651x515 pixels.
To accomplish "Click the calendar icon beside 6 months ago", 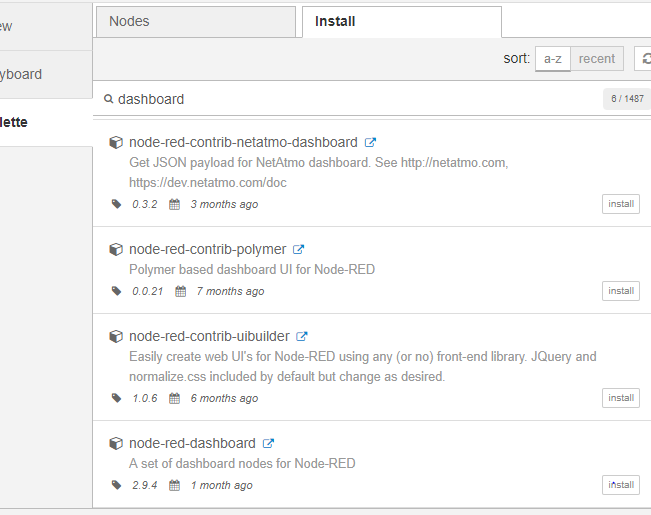I will 174,398.
